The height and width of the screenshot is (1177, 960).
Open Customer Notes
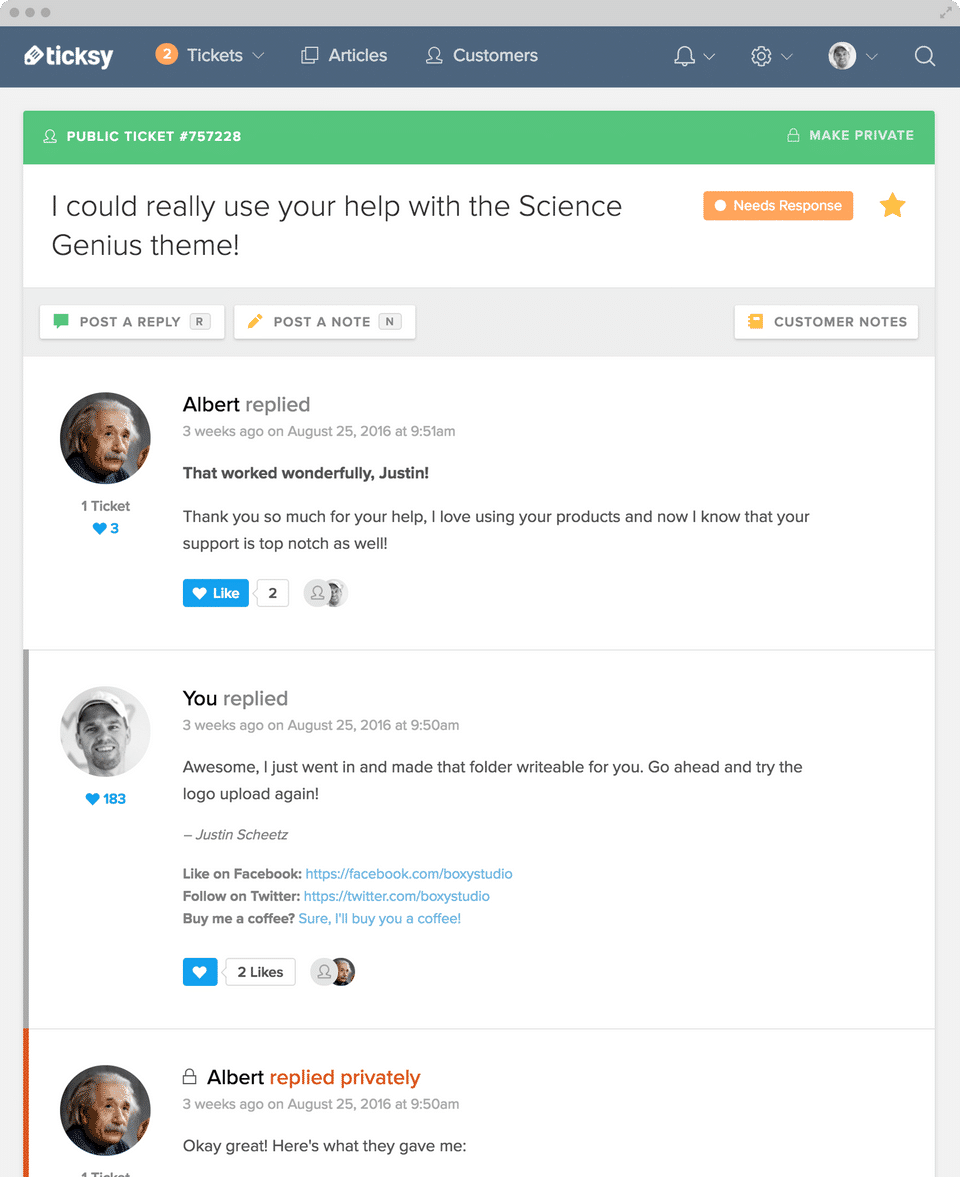tap(826, 322)
